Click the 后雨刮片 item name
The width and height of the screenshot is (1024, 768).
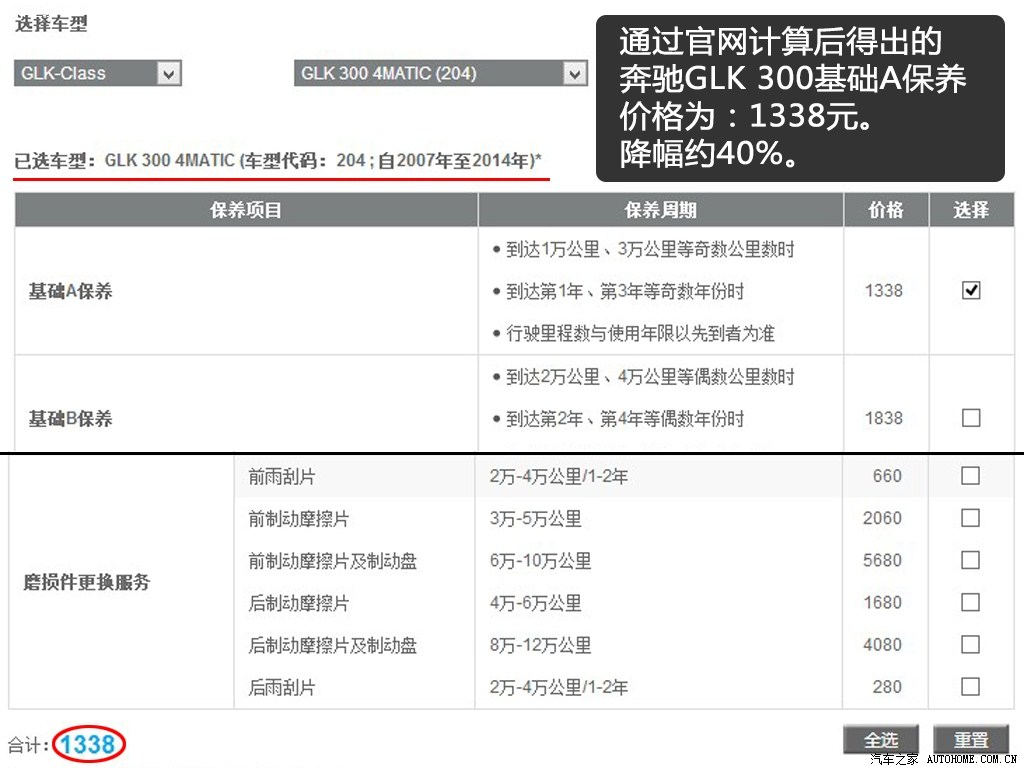pyautogui.click(x=281, y=688)
